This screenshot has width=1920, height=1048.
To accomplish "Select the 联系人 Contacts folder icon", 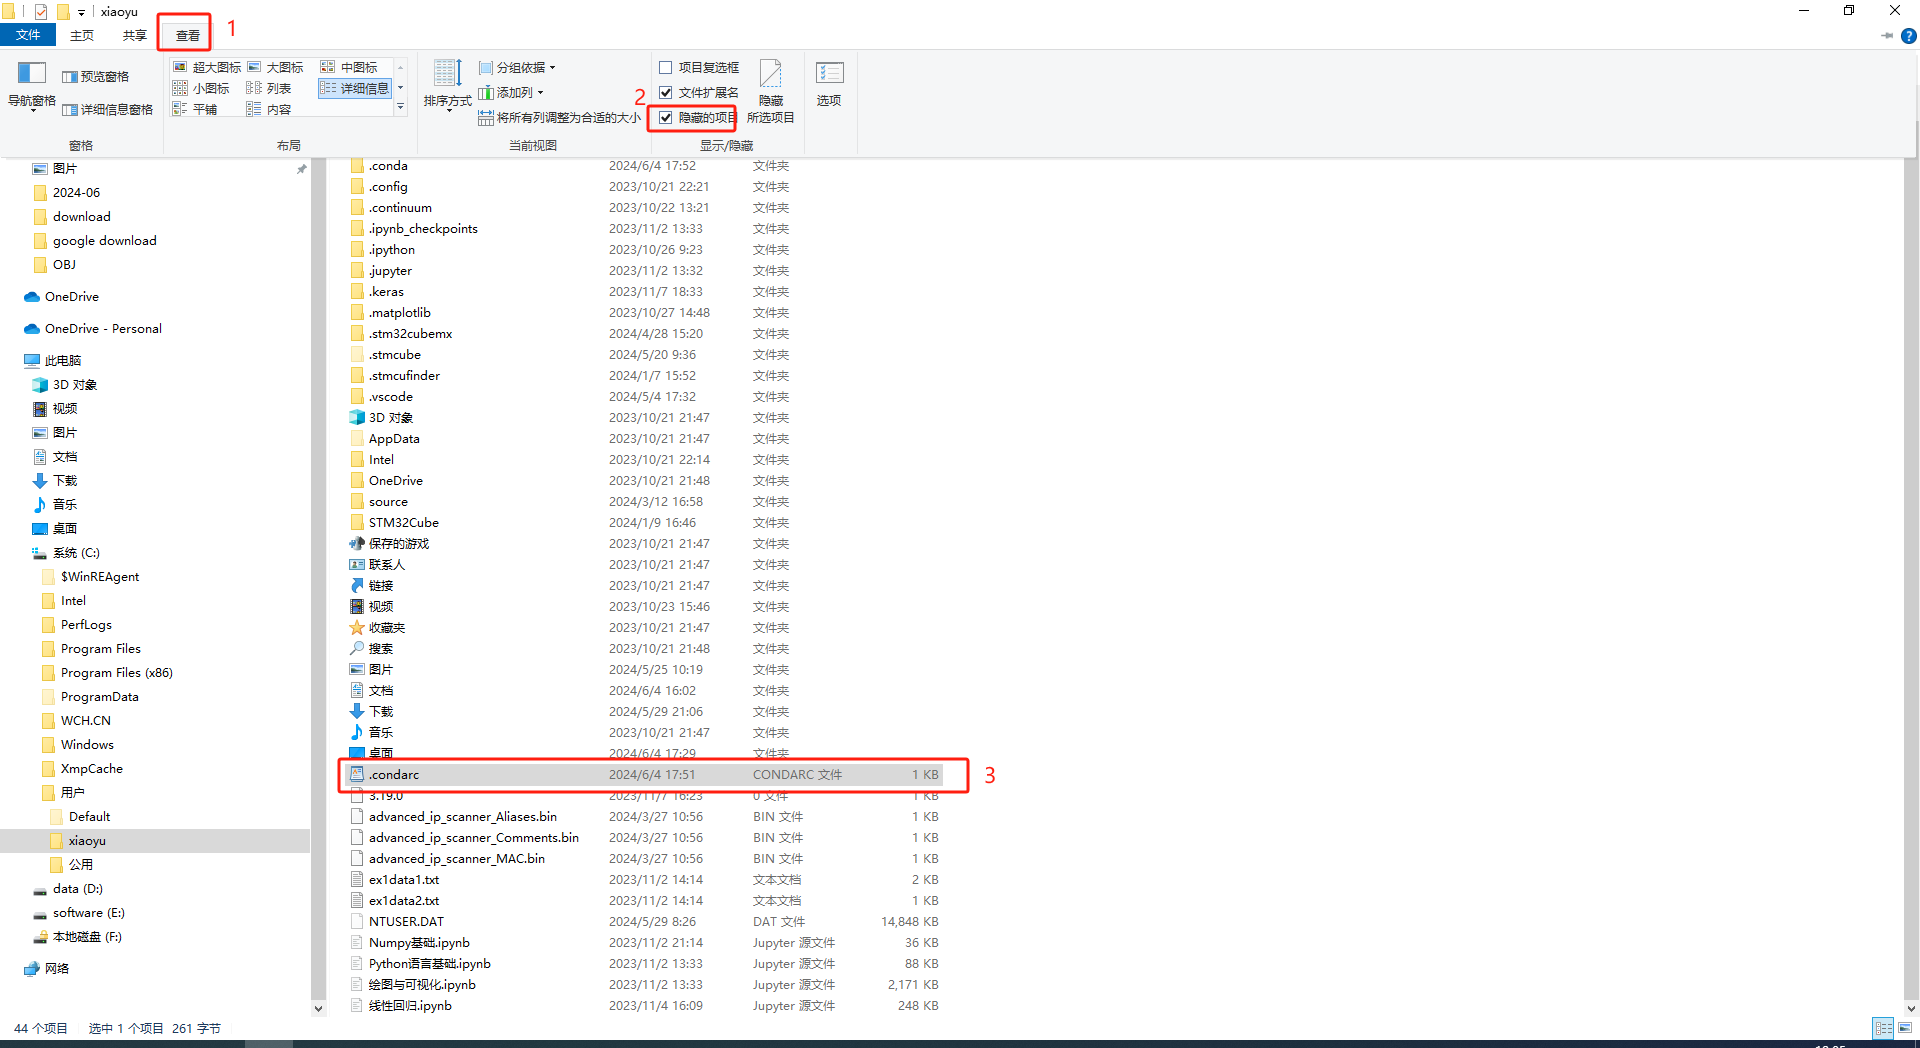I will 357,565.
